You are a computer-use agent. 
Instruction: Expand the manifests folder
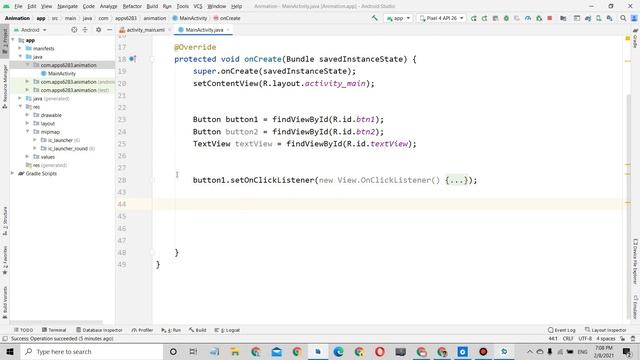click(x=20, y=48)
